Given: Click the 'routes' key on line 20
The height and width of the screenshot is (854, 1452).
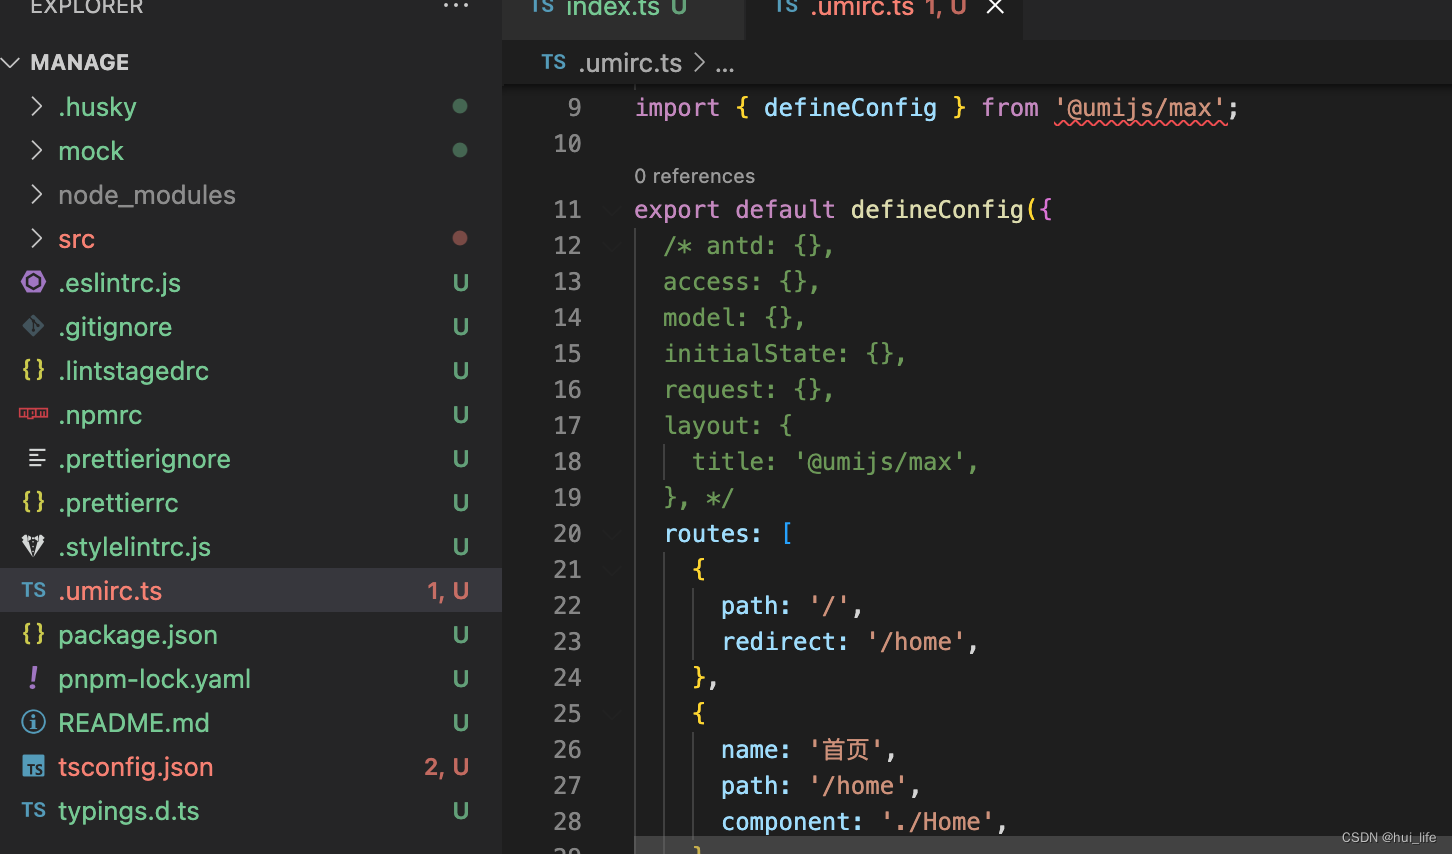Looking at the screenshot, I should [x=706, y=534].
